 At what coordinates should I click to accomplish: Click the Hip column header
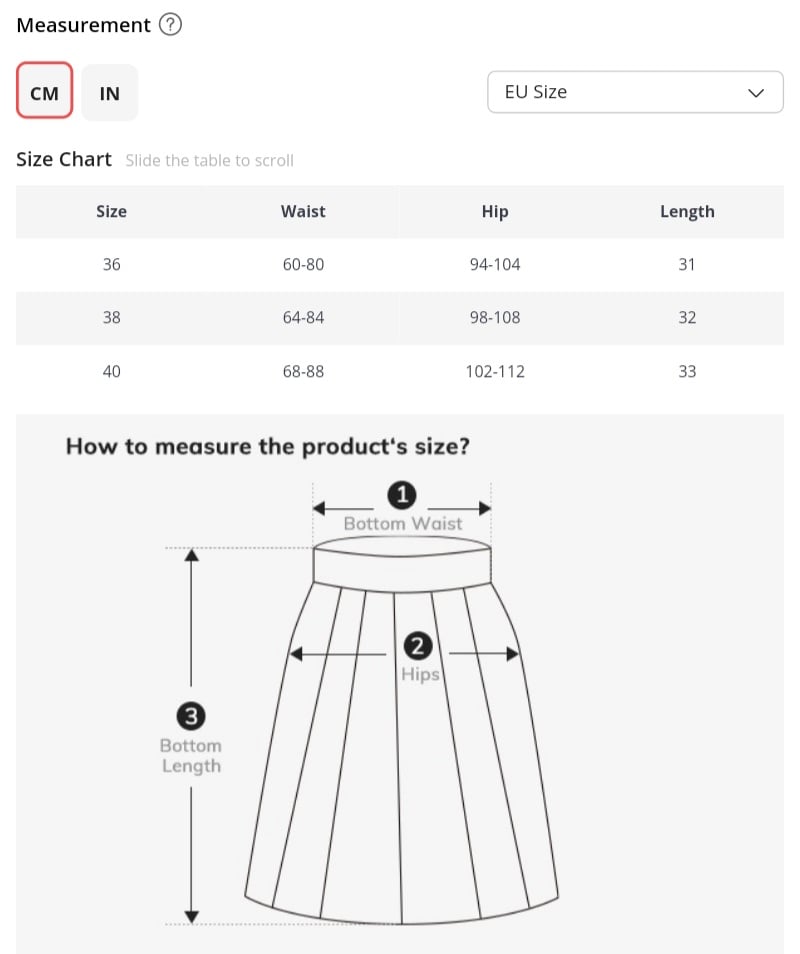[495, 212]
